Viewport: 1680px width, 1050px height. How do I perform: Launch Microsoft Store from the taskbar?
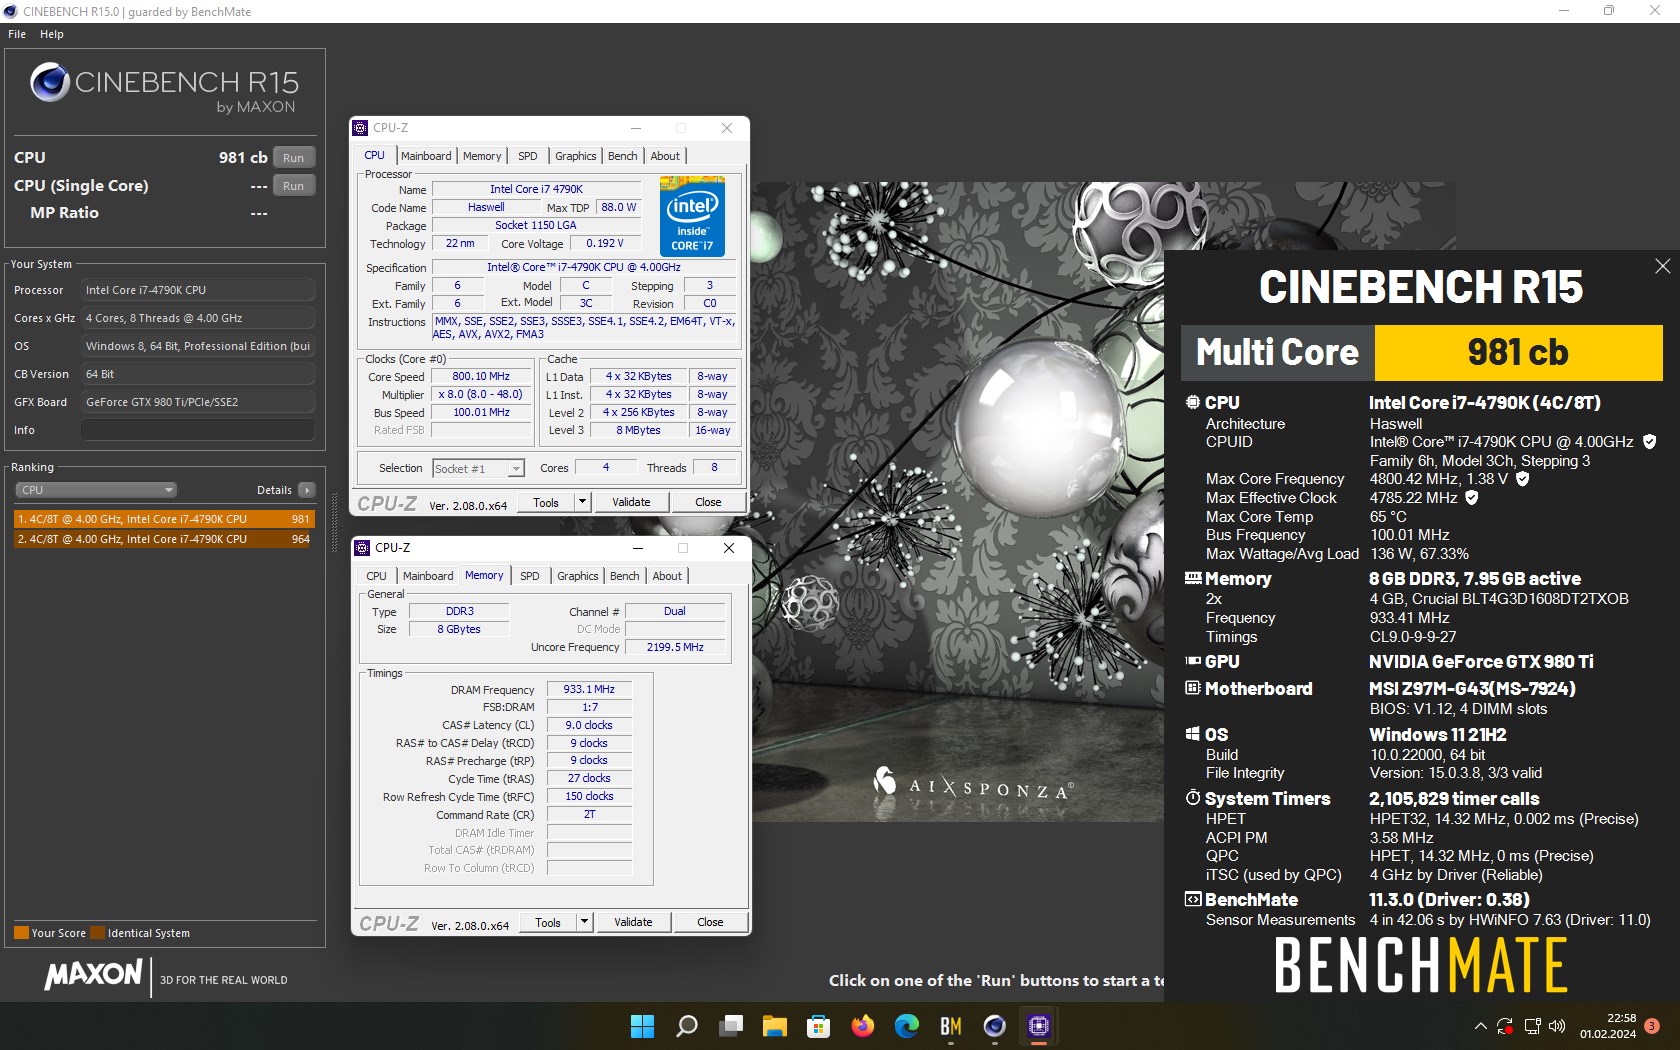point(819,1026)
